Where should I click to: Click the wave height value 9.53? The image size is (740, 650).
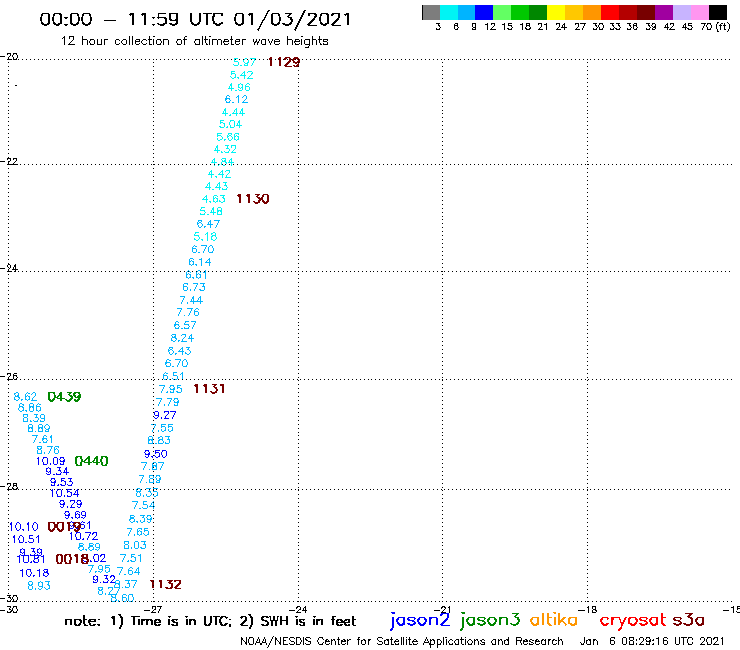tap(62, 482)
